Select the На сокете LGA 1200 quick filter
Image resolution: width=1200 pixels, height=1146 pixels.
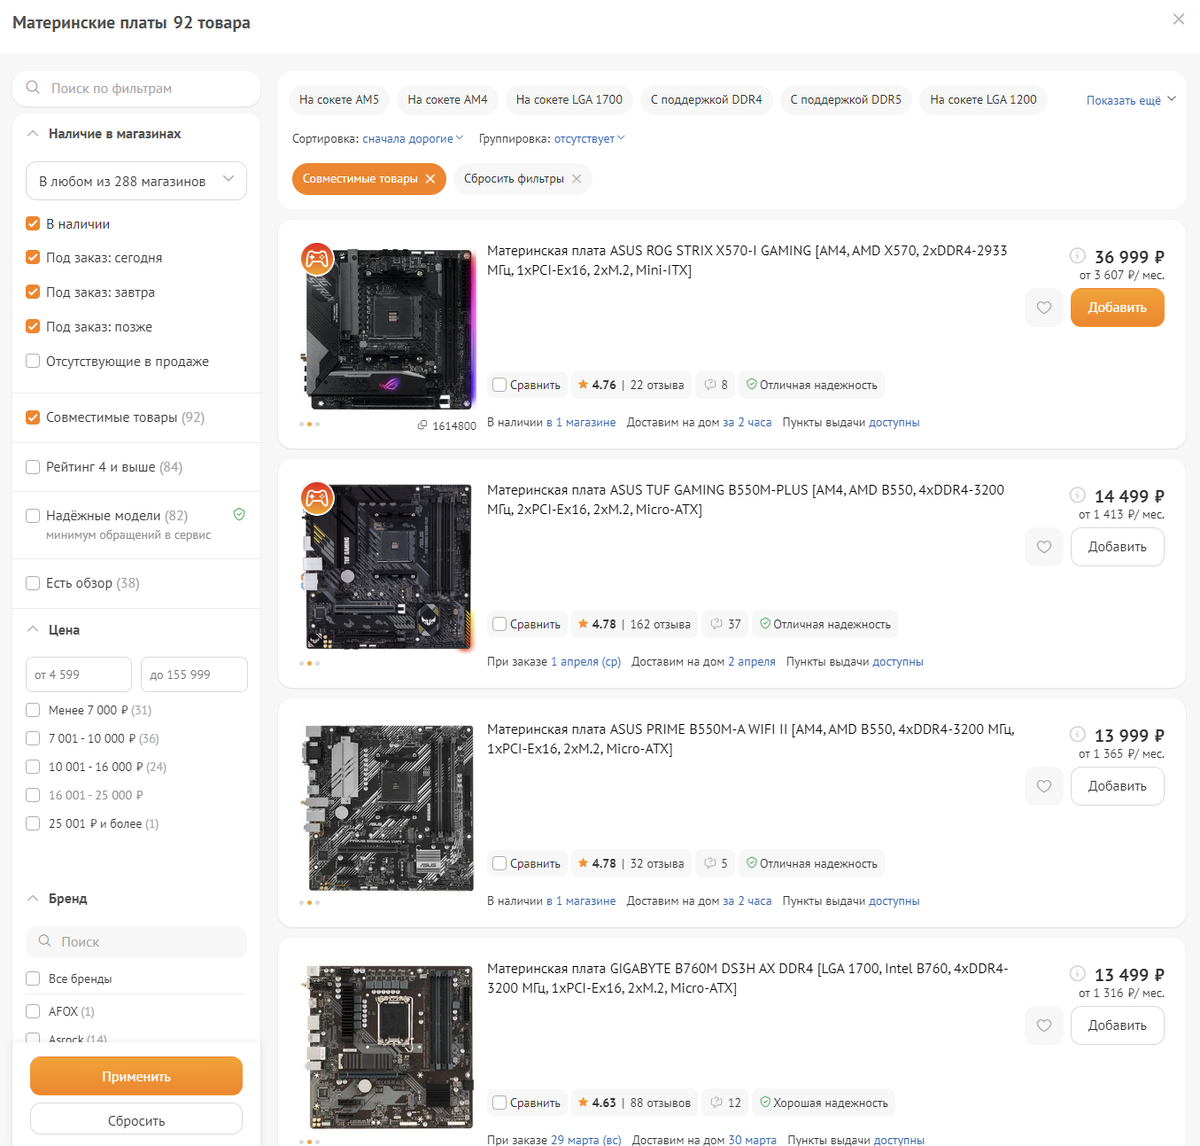point(983,100)
